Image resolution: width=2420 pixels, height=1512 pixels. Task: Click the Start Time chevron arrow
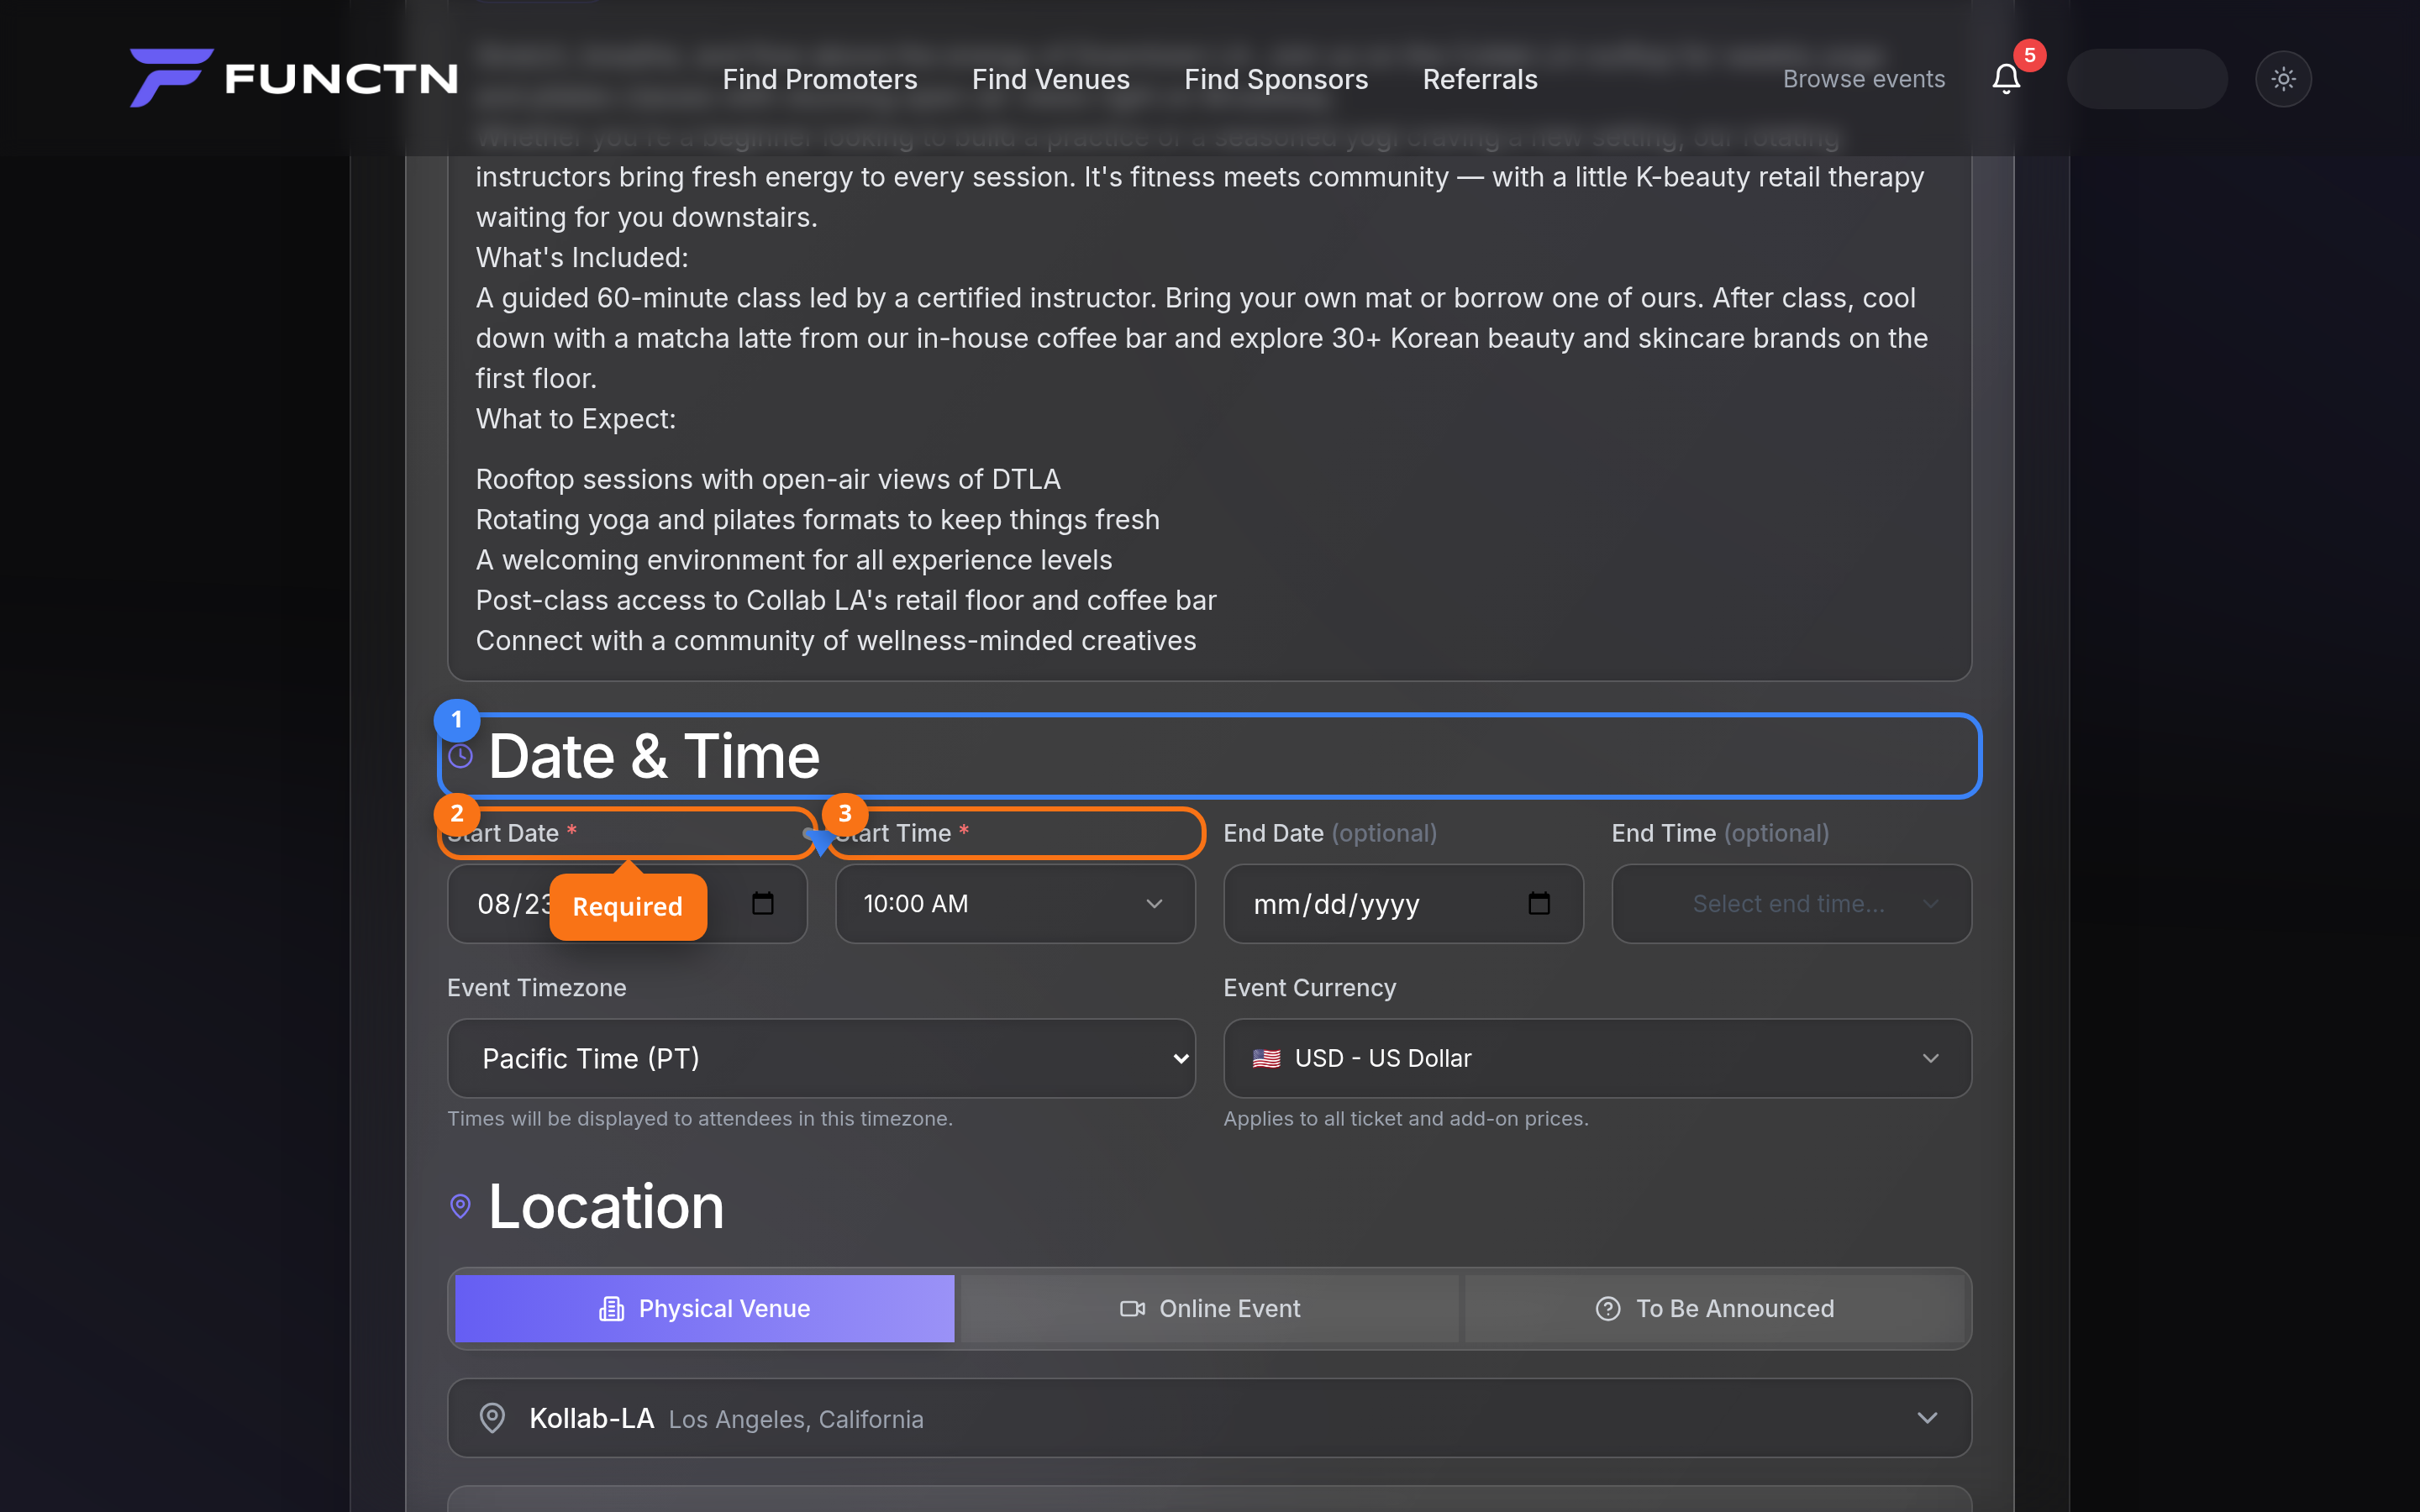[1154, 904]
